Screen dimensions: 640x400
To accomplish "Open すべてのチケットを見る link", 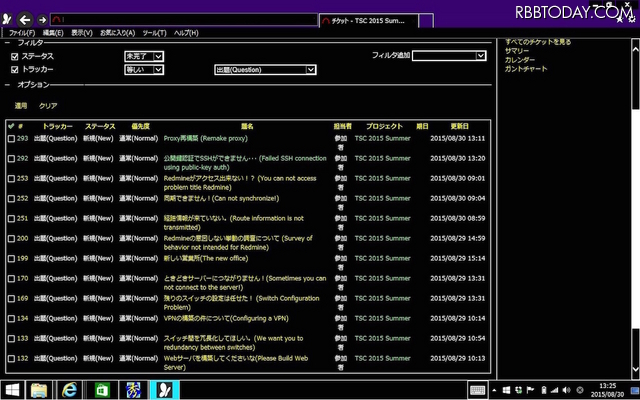I will [x=538, y=42].
